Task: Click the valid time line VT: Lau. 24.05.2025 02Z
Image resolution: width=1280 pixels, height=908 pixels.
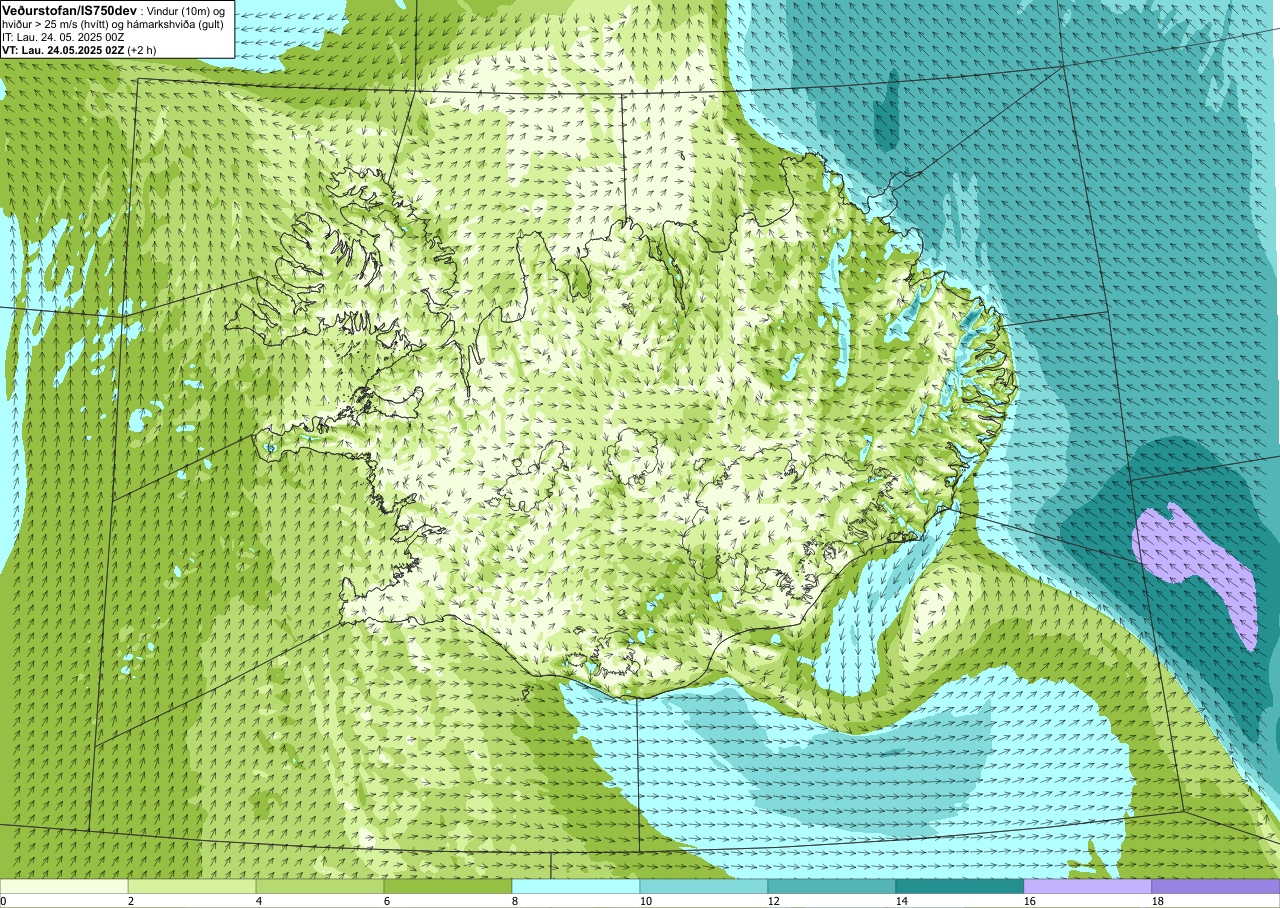Action: tap(64, 49)
